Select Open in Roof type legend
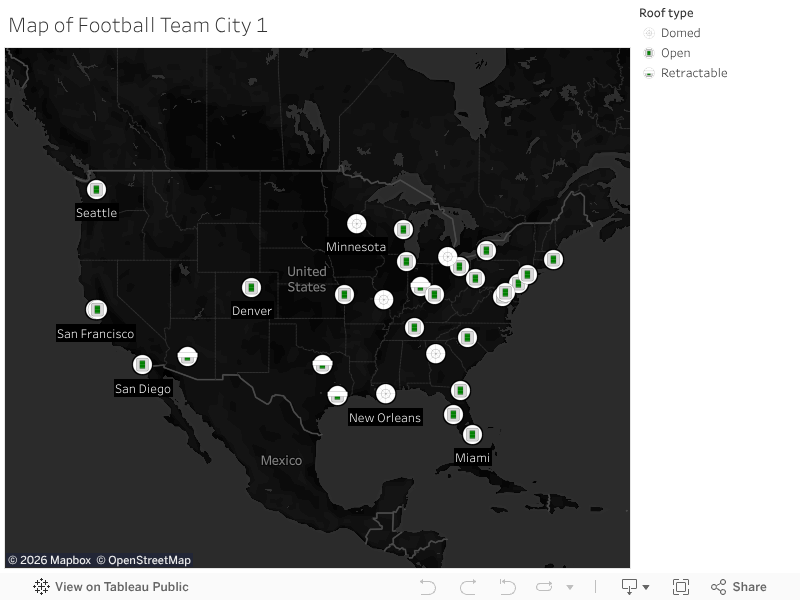This screenshot has height=600, width=800. point(675,53)
